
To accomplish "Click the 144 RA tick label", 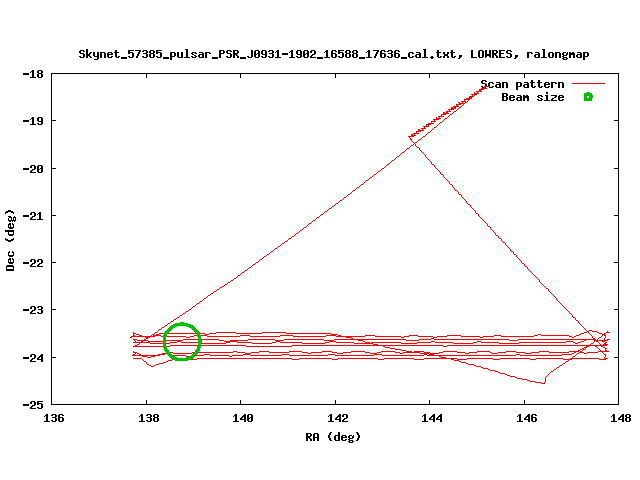I will point(432,418).
